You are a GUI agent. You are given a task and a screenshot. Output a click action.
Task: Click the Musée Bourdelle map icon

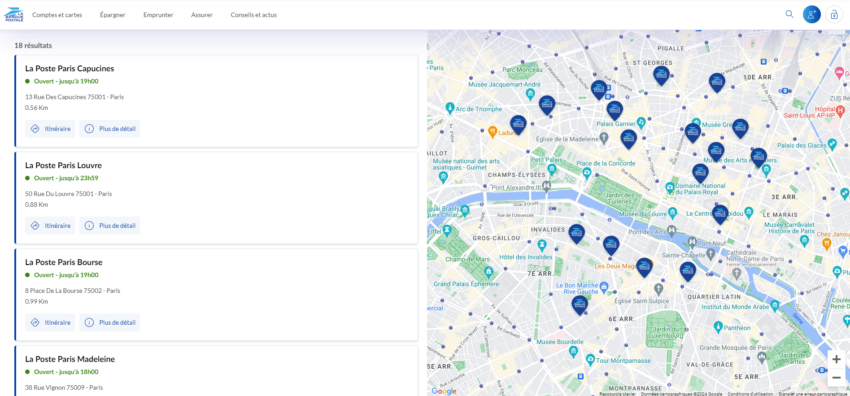[574, 352]
